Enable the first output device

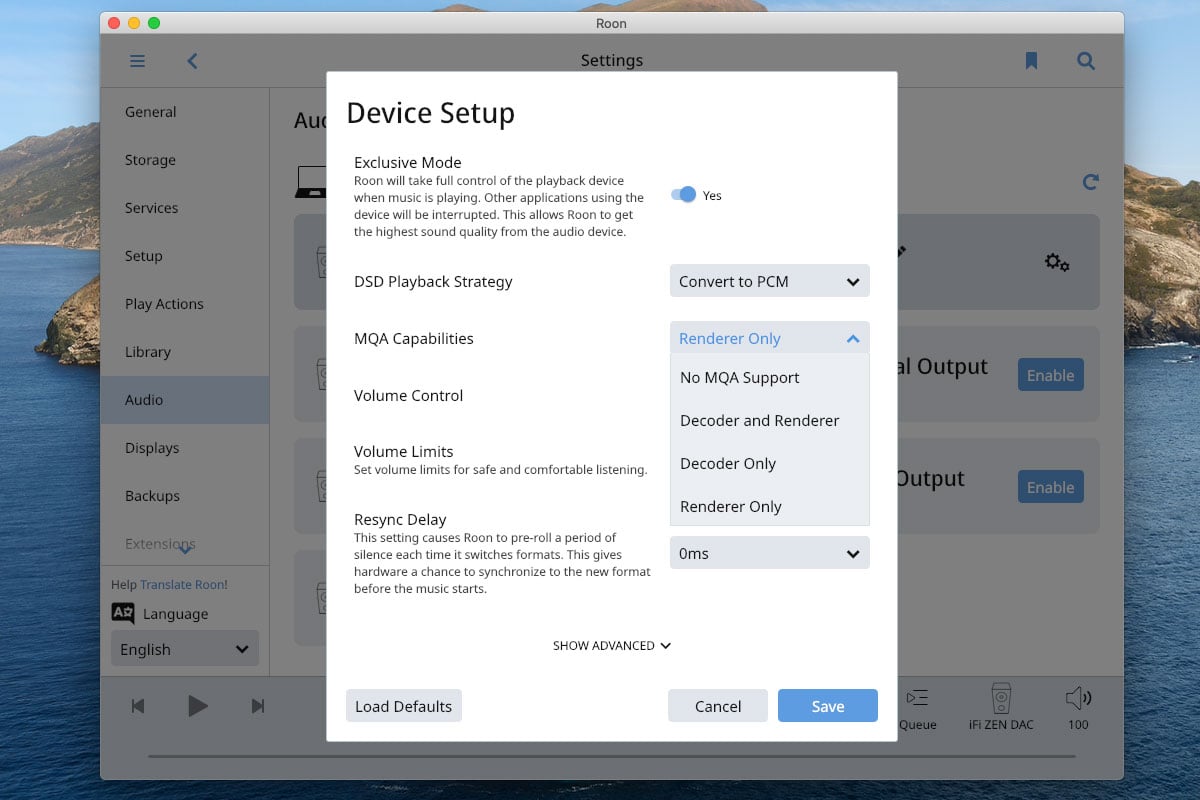1051,375
